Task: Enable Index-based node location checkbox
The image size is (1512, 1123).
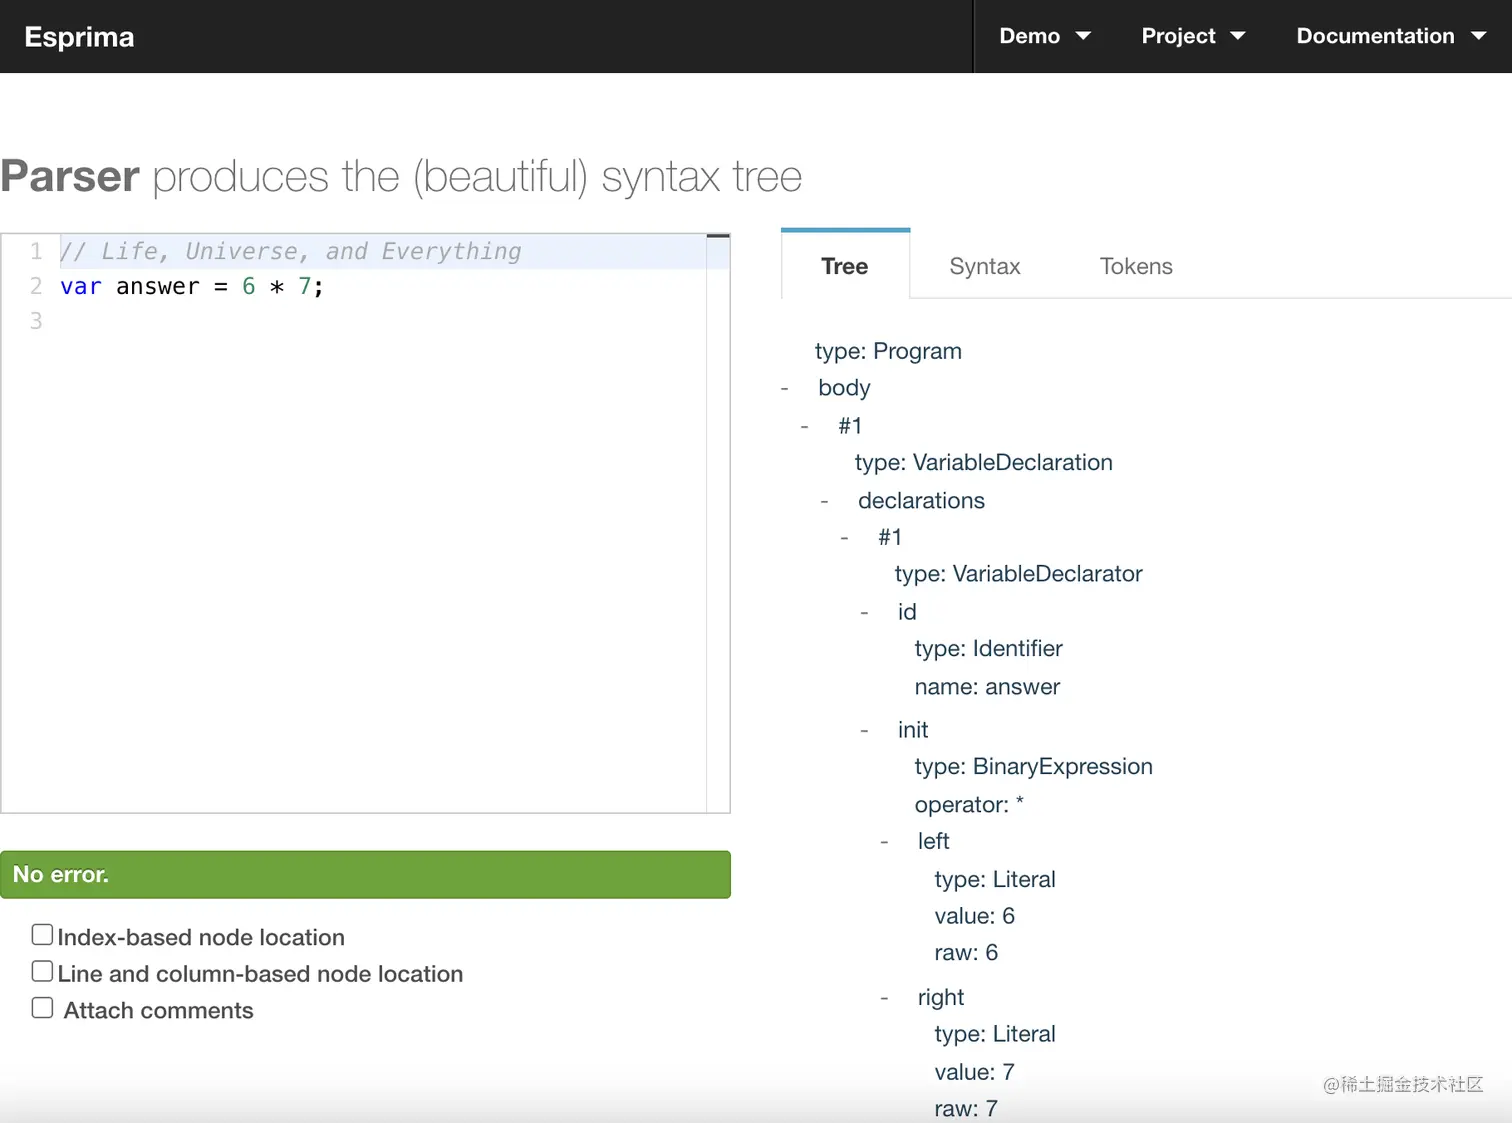Action: point(42,935)
